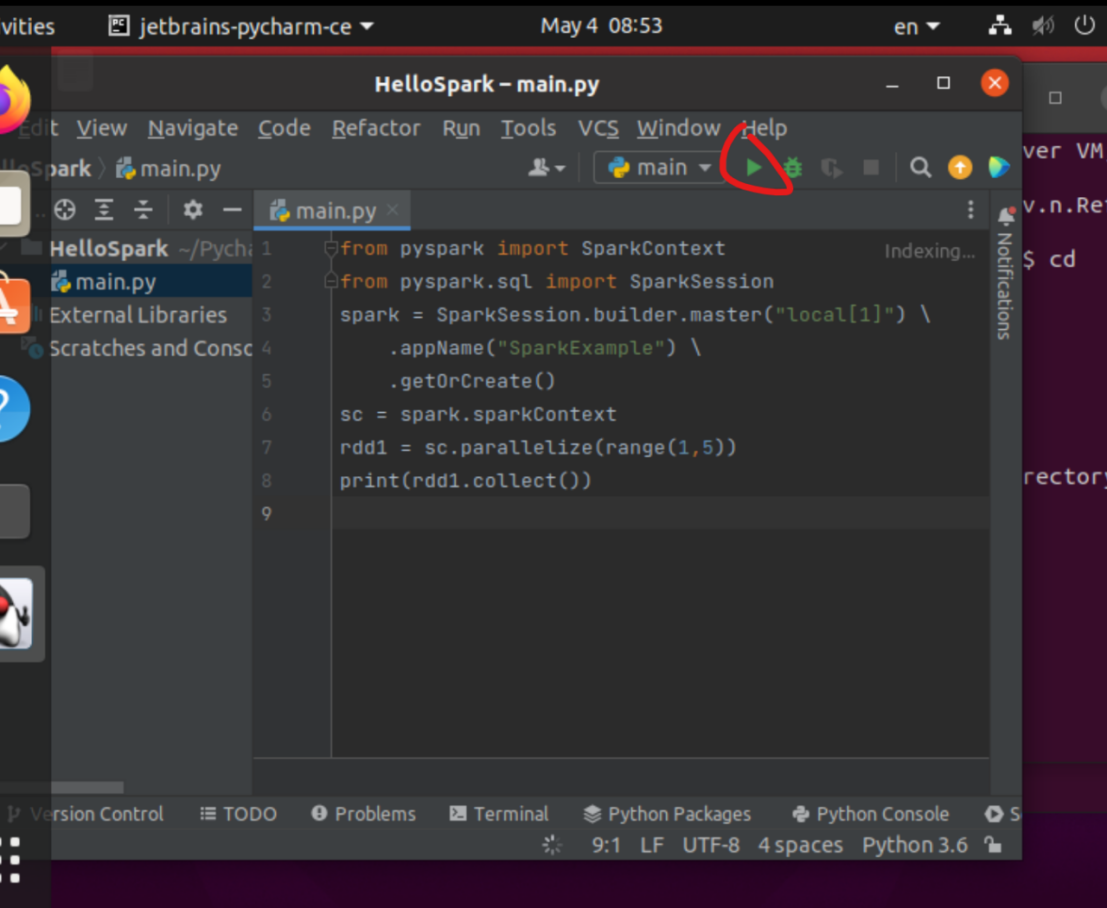Open Version Control tool window
The height and width of the screenshot is (908, 1107).
coord(85,814)
